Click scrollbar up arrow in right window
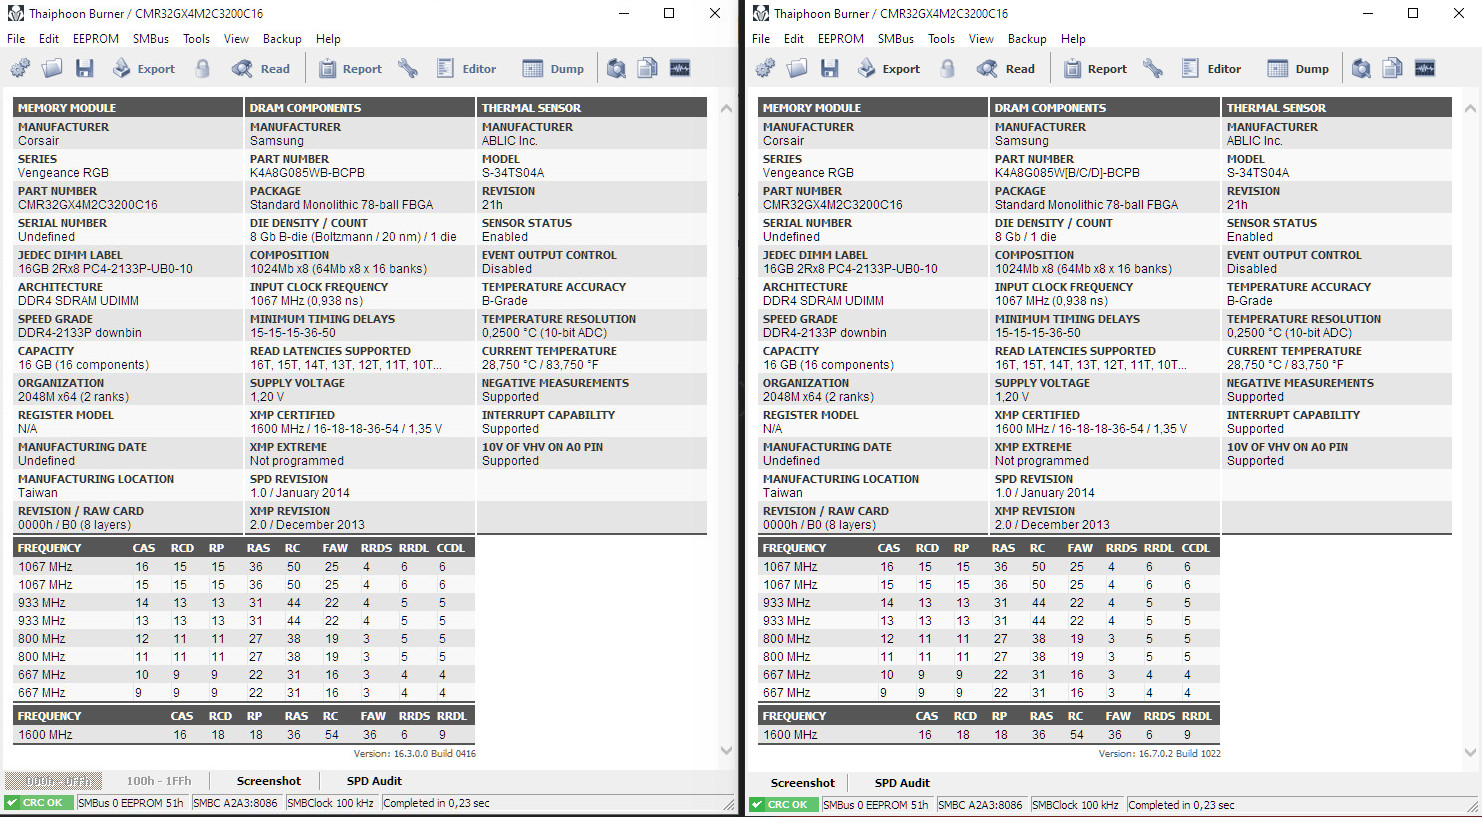1482x817 pixels. pos(1470,108)
